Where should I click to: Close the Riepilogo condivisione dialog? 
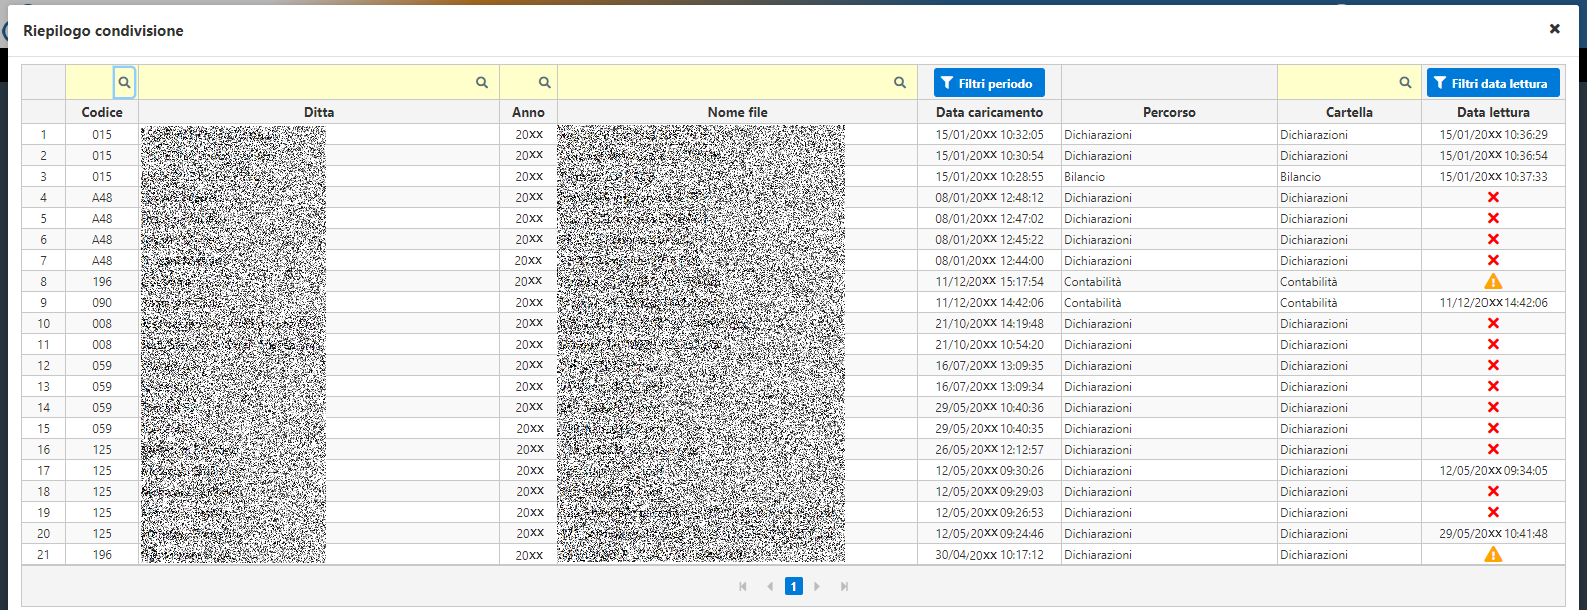(1554, 29)
